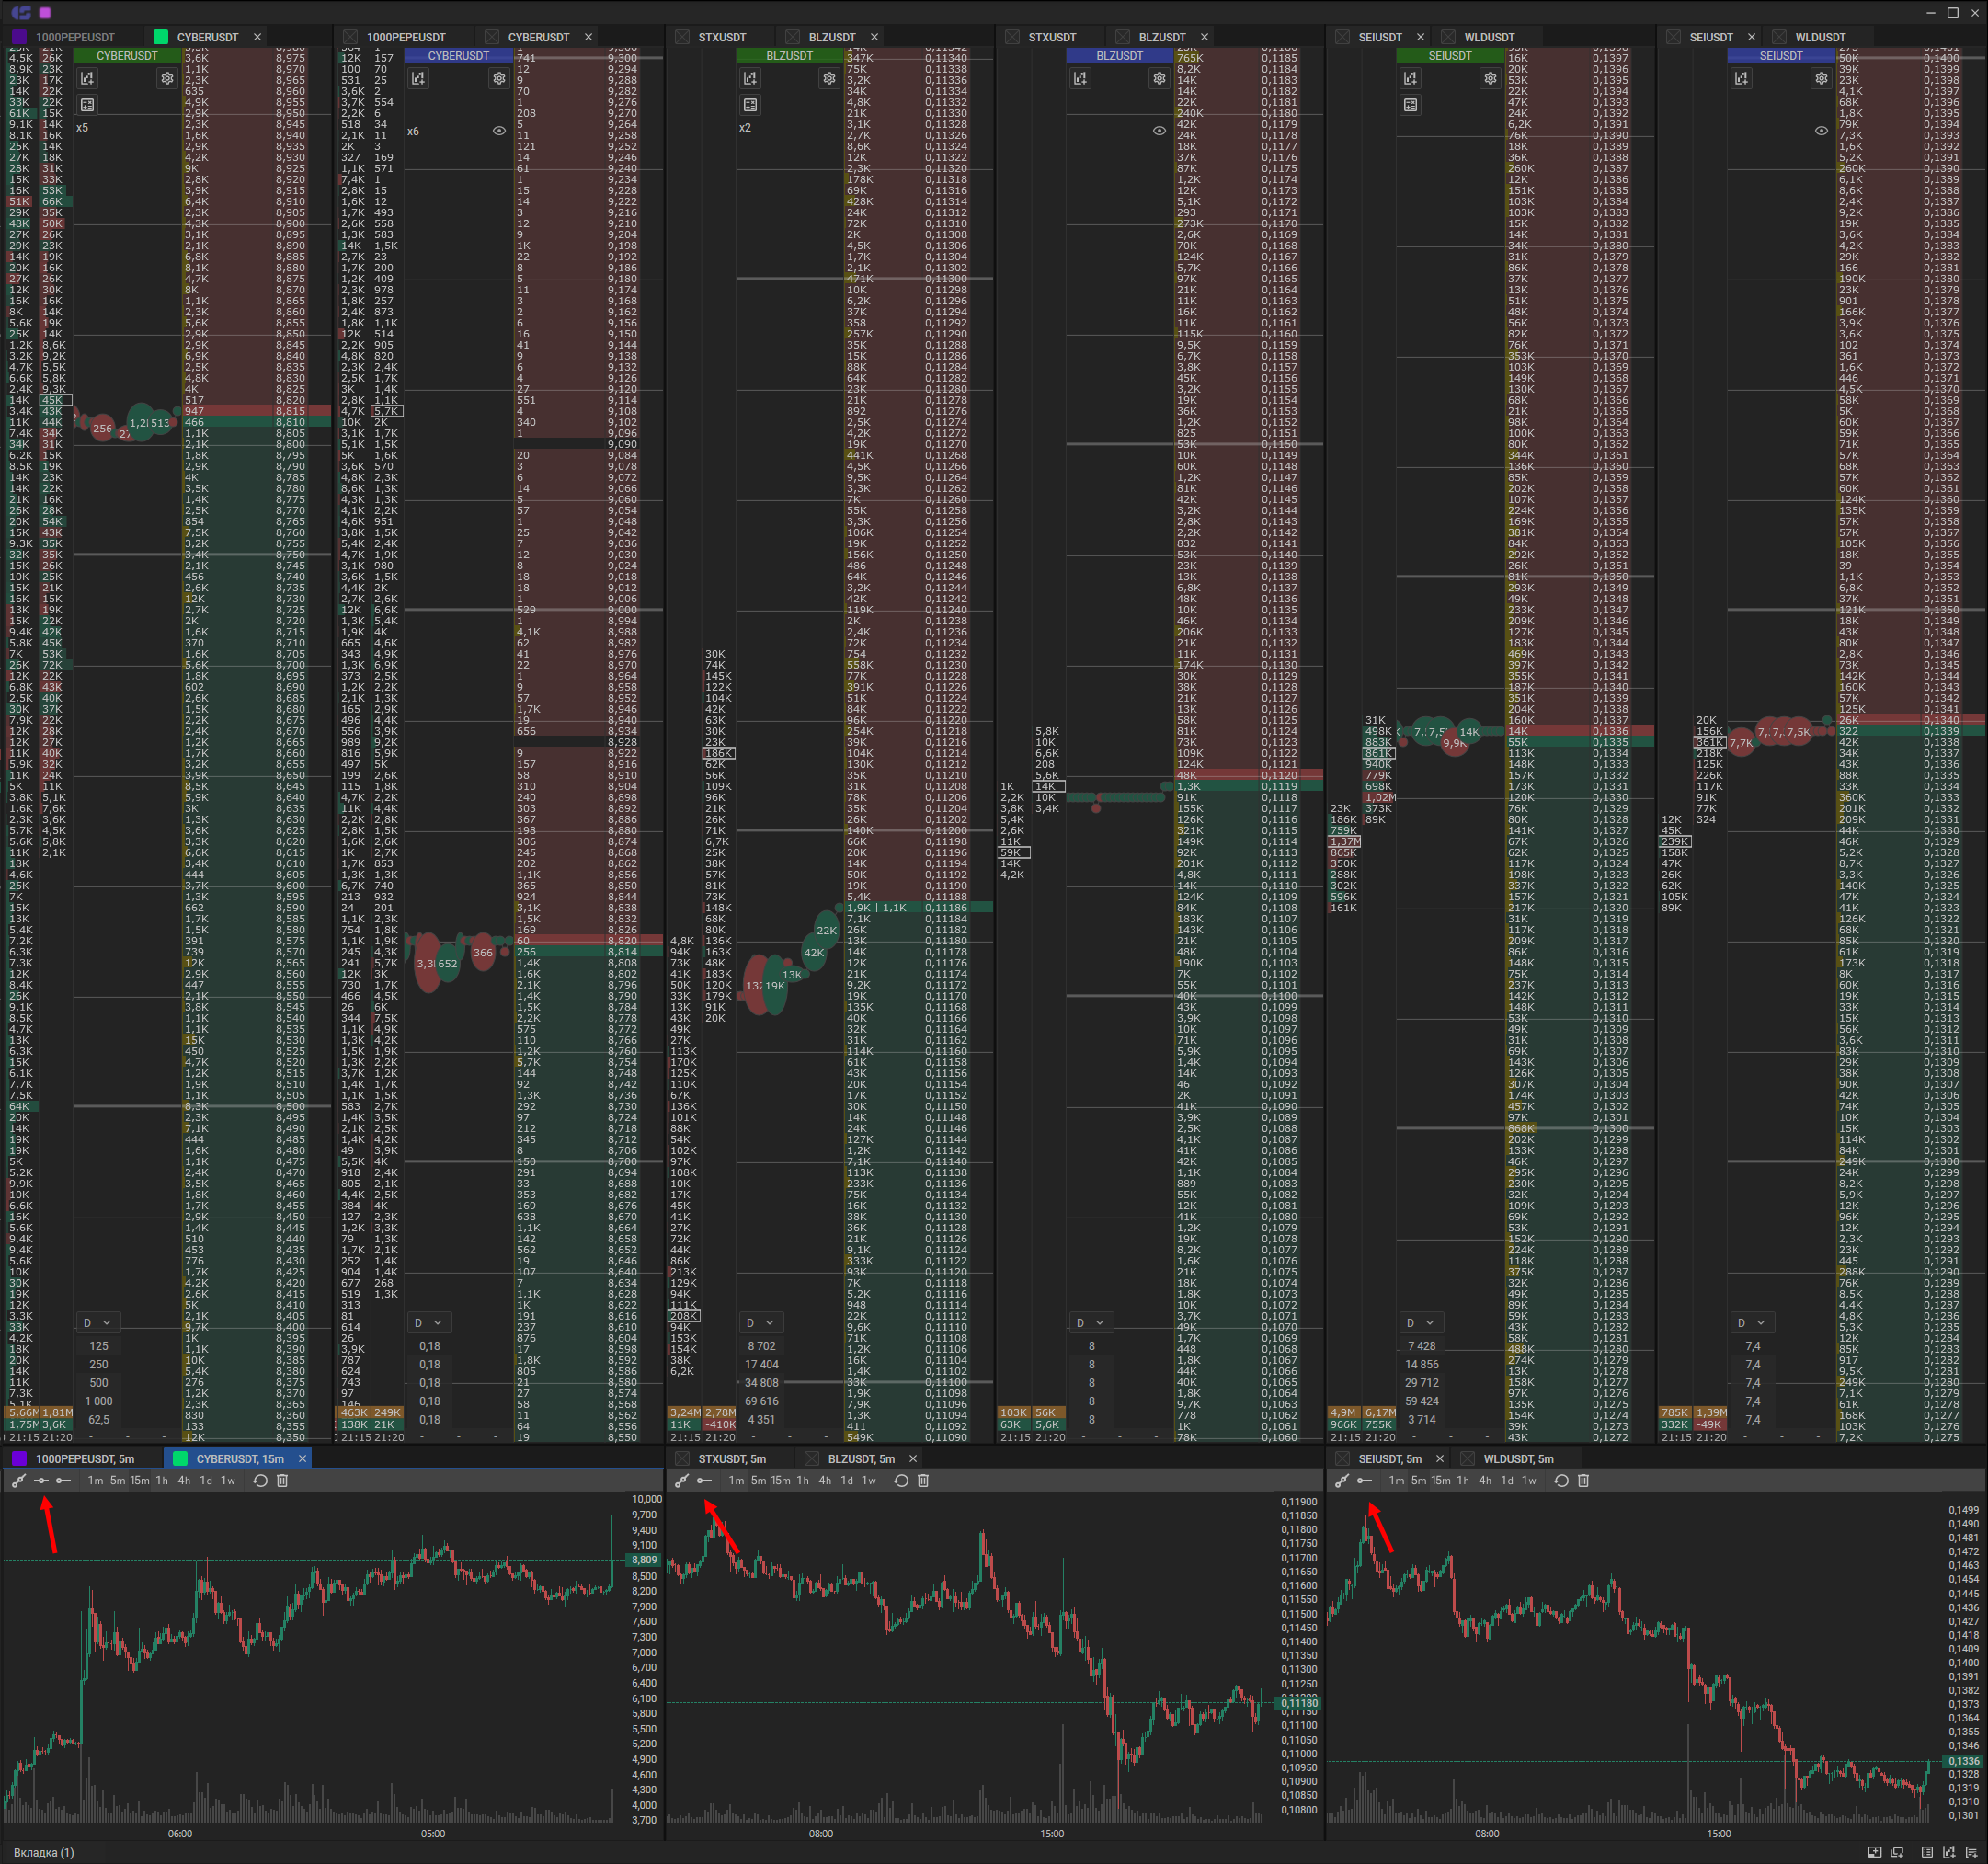Select 1h timeframe in CYBERUSDT chart toolbar
The height and width of the screenshot is (1864, 1988).
click(162, 1480)
